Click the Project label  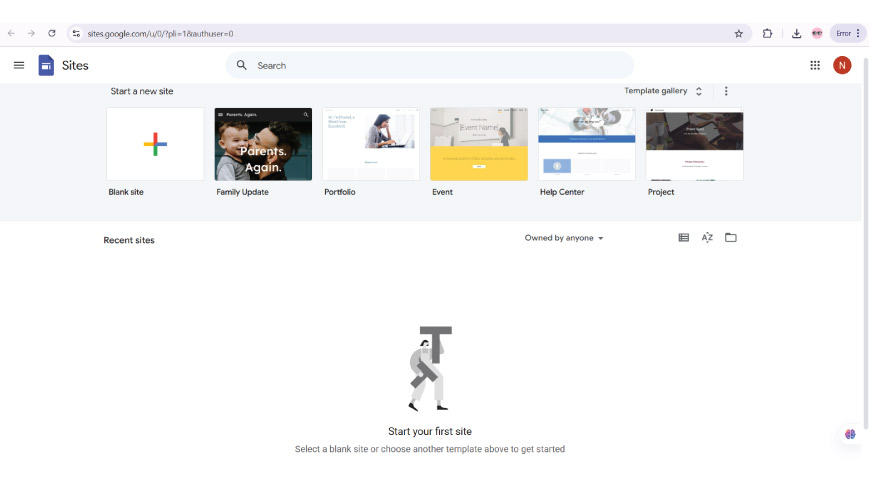[x=661, y=192]
